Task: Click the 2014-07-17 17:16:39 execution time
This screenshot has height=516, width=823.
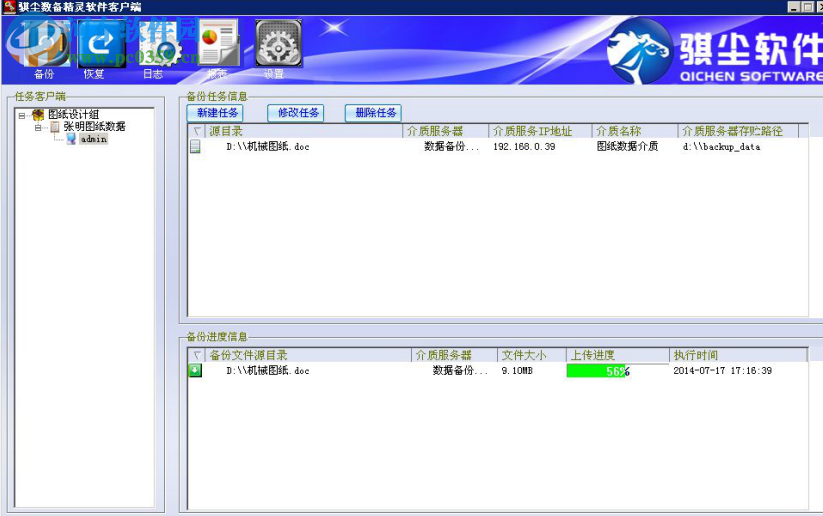Action: tap(722, 371)
